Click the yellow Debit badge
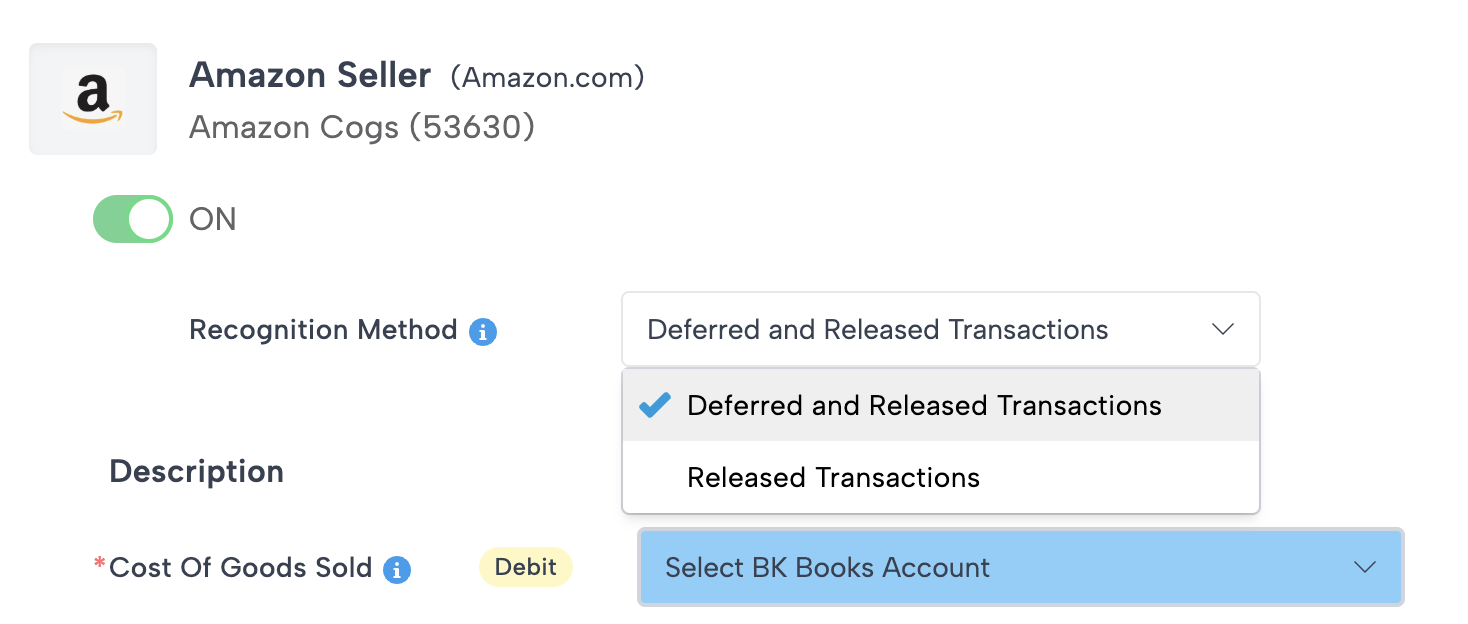The width and height of the screenshot is (1468, 624). tap(526, 567)
